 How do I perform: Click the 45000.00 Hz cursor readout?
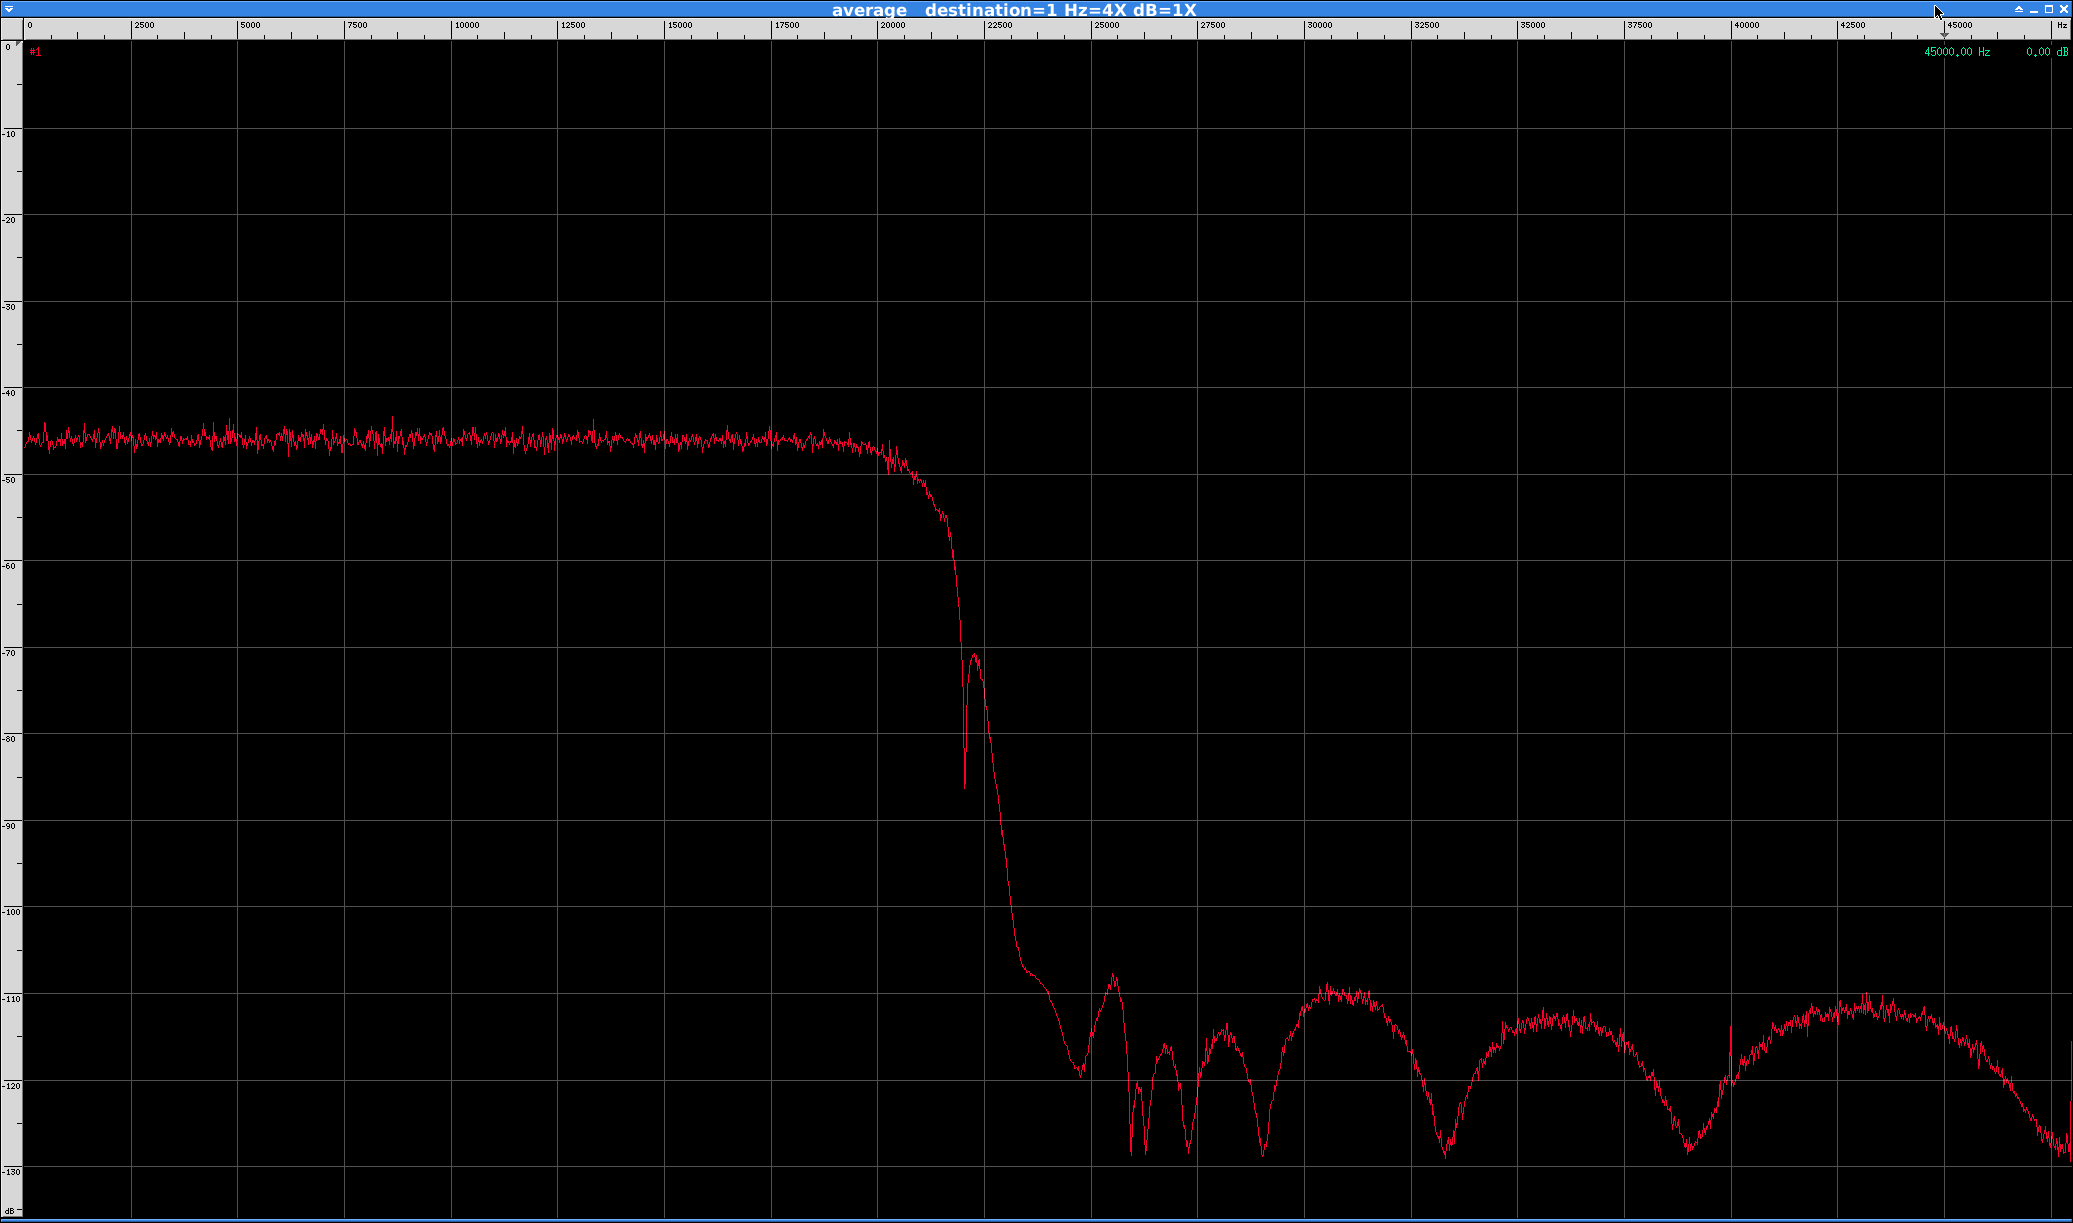click(1956, 52)
